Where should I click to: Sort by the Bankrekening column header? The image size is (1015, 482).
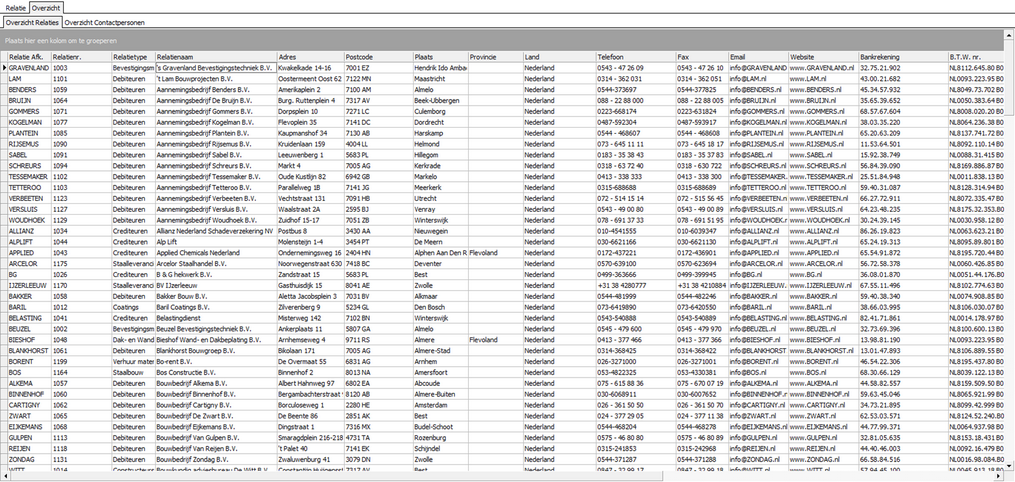[903, 57]
